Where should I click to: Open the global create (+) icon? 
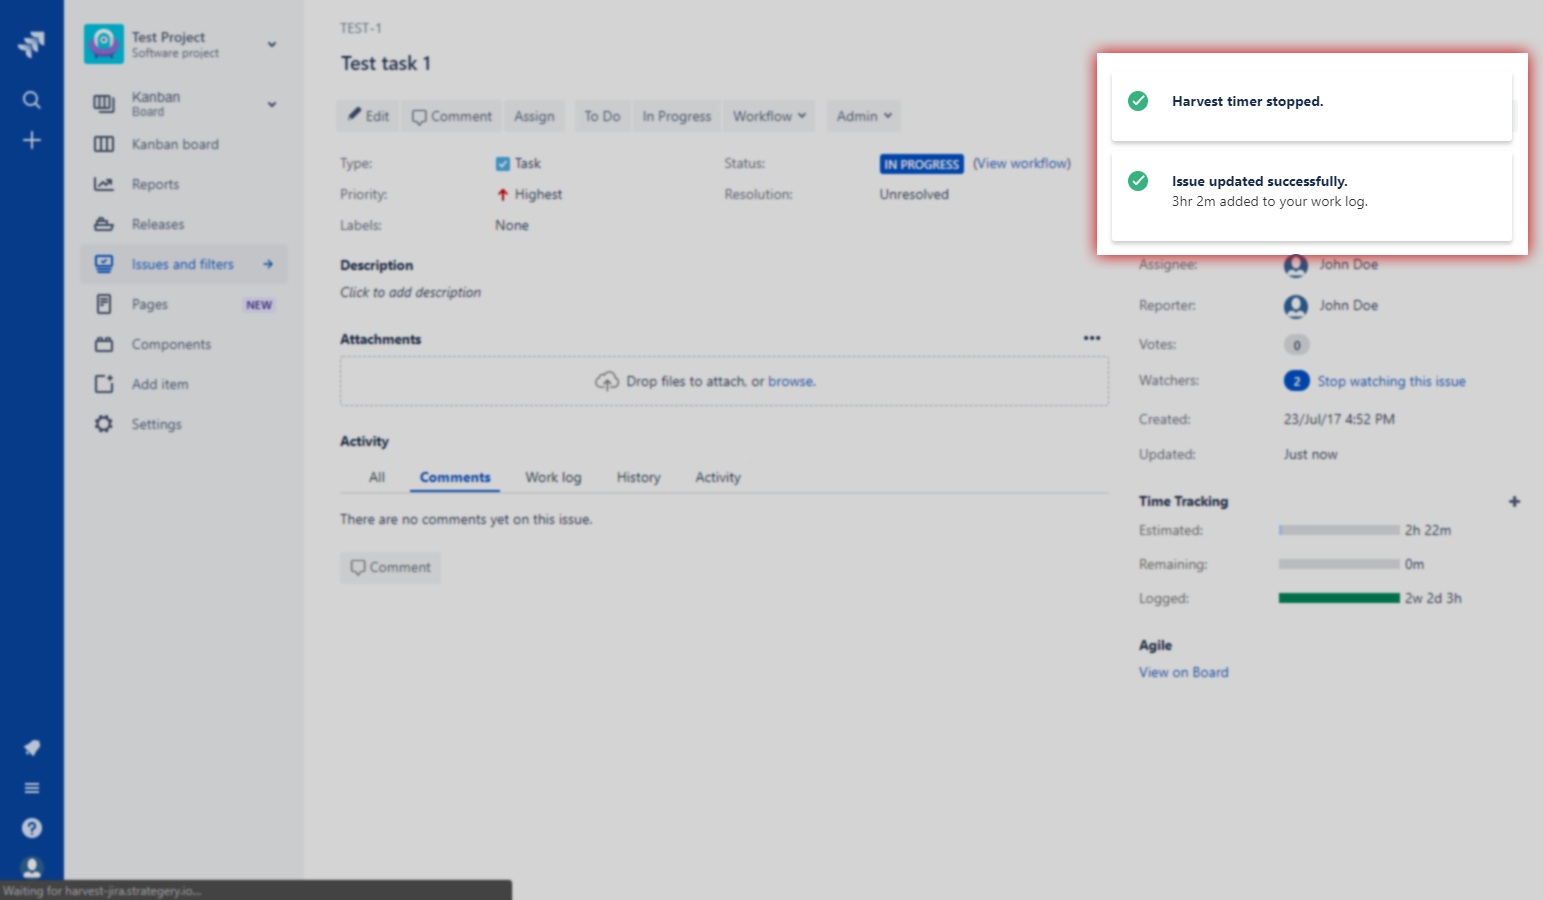(x=31, y=140)
